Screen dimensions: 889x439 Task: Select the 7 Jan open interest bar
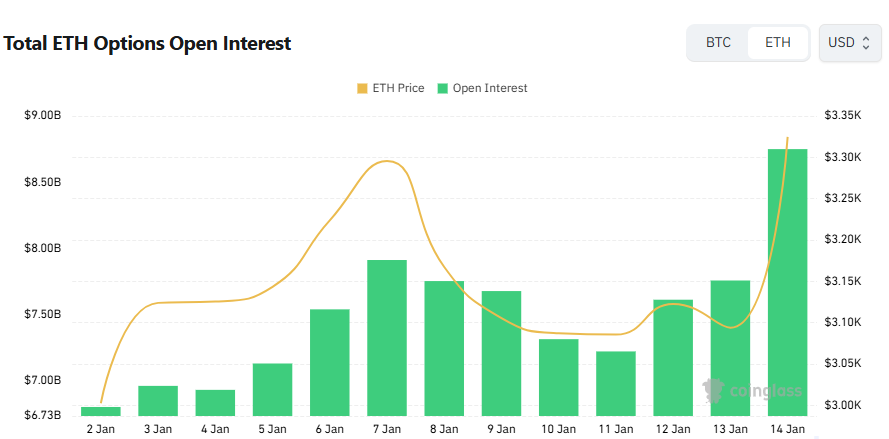[387, 337]
